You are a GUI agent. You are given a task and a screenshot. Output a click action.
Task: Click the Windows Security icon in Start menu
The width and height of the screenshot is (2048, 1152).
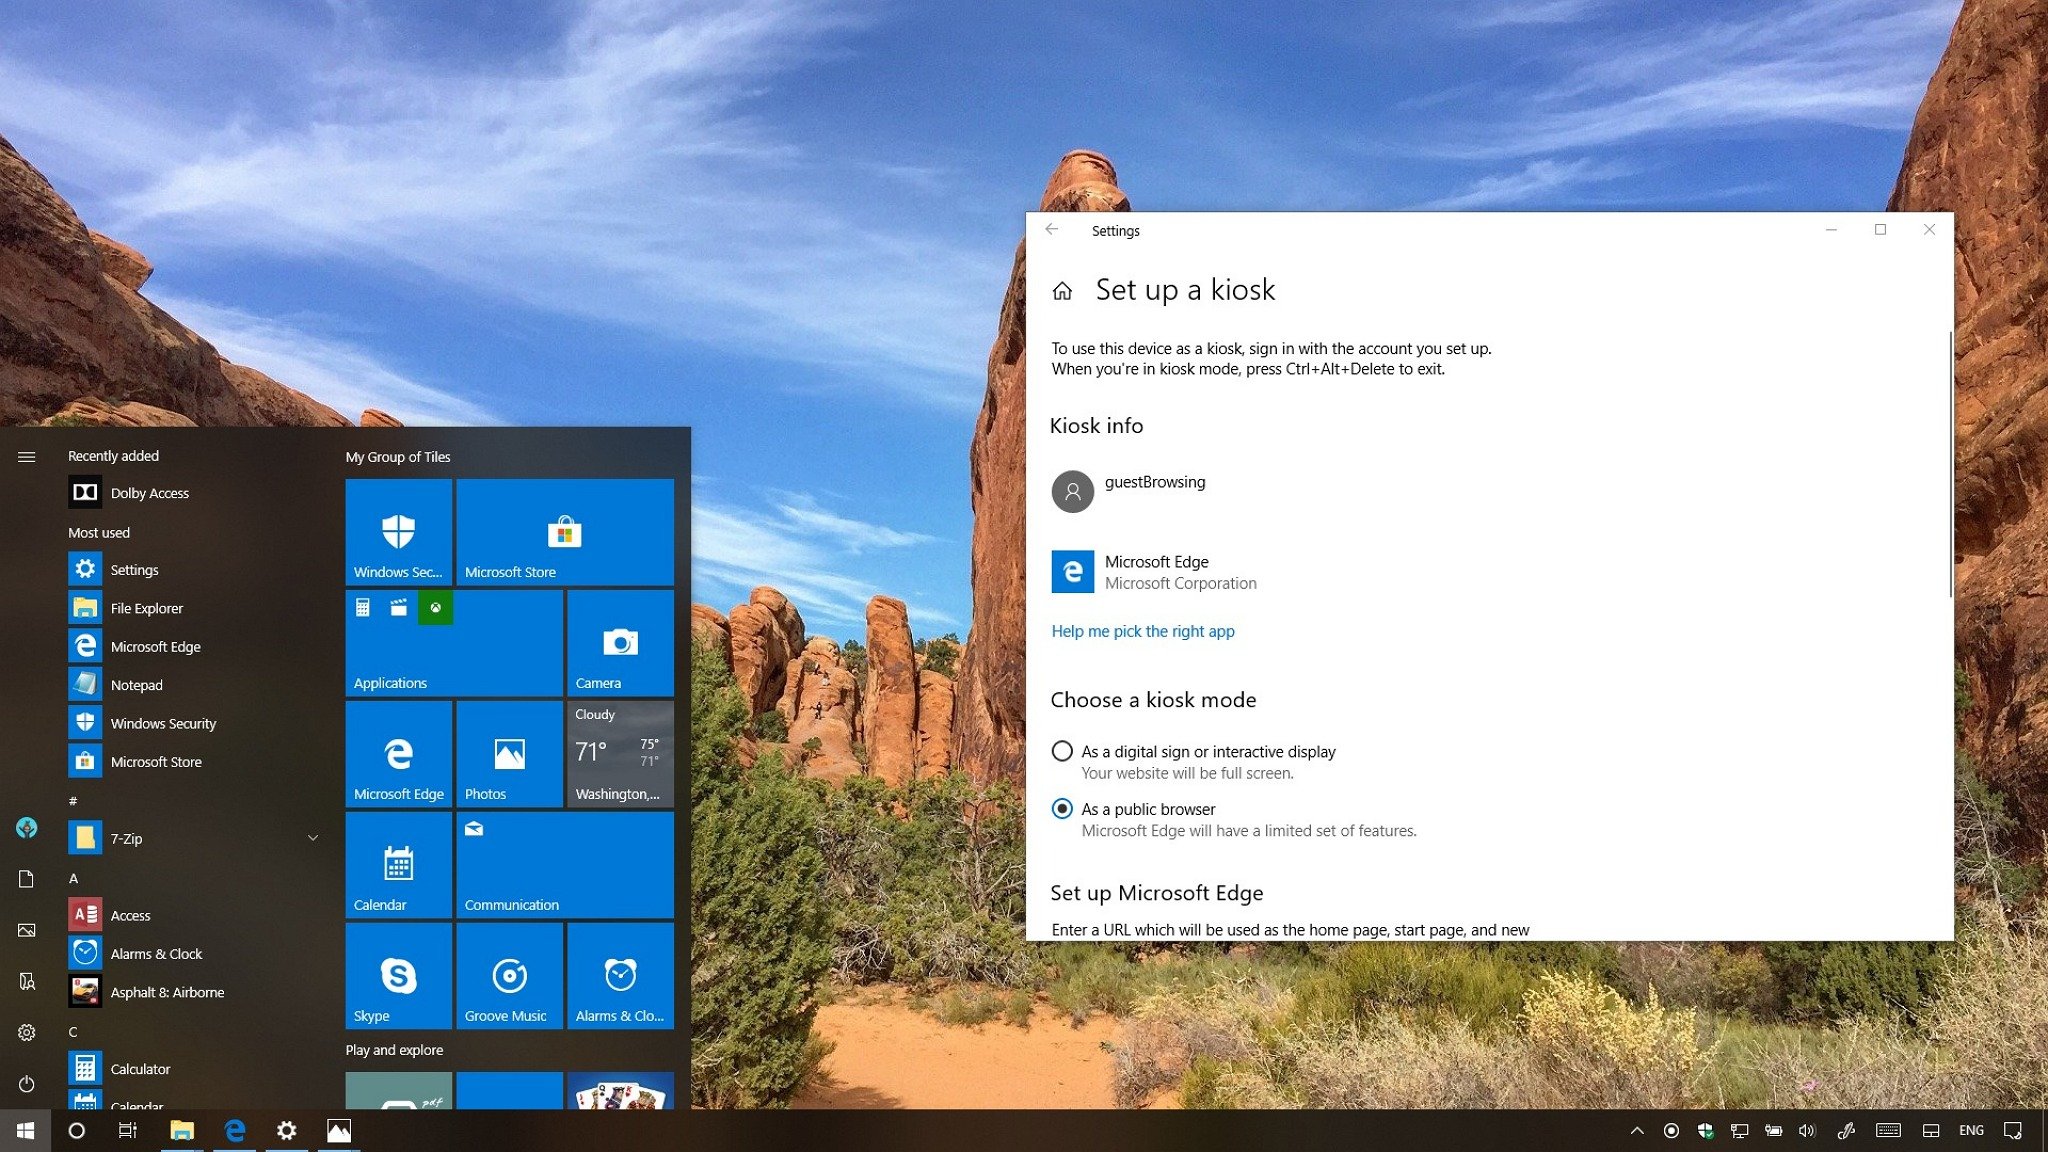coord(84,722)
